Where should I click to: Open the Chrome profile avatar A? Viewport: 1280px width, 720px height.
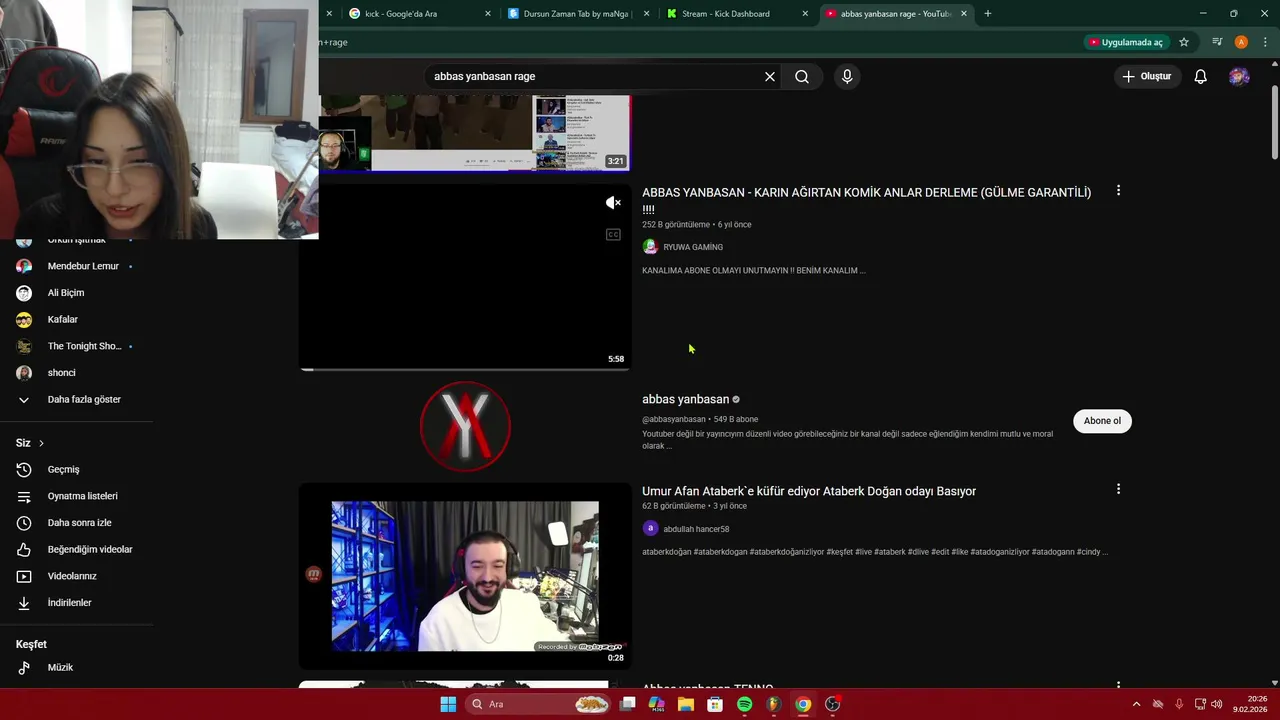click(1241, 42)
